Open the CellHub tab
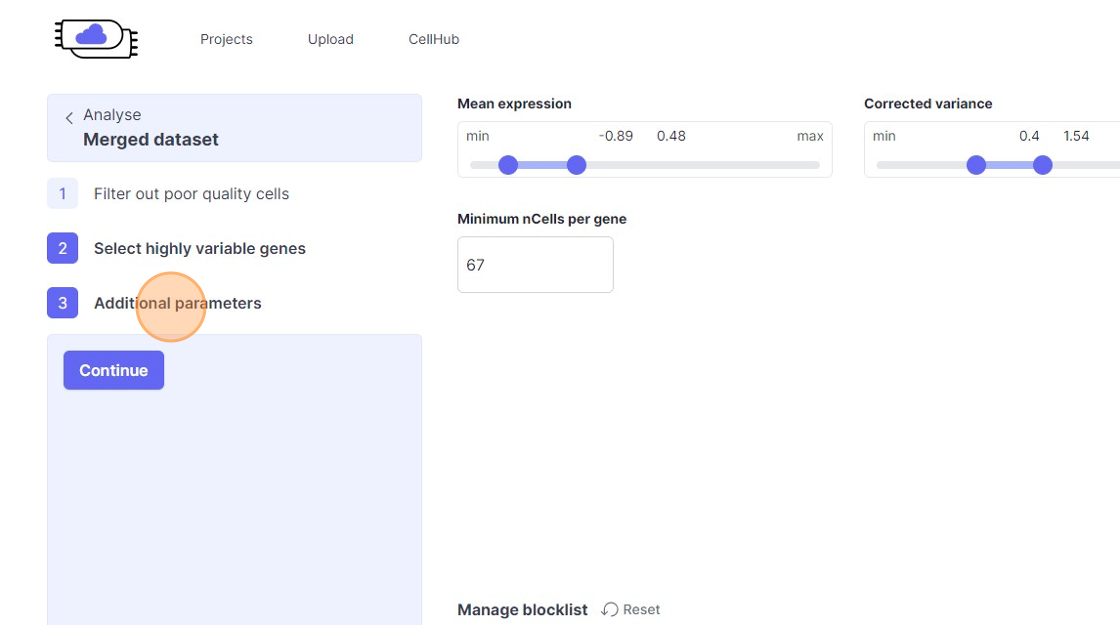Screen dimensions: 1120x625 (434, 39)
